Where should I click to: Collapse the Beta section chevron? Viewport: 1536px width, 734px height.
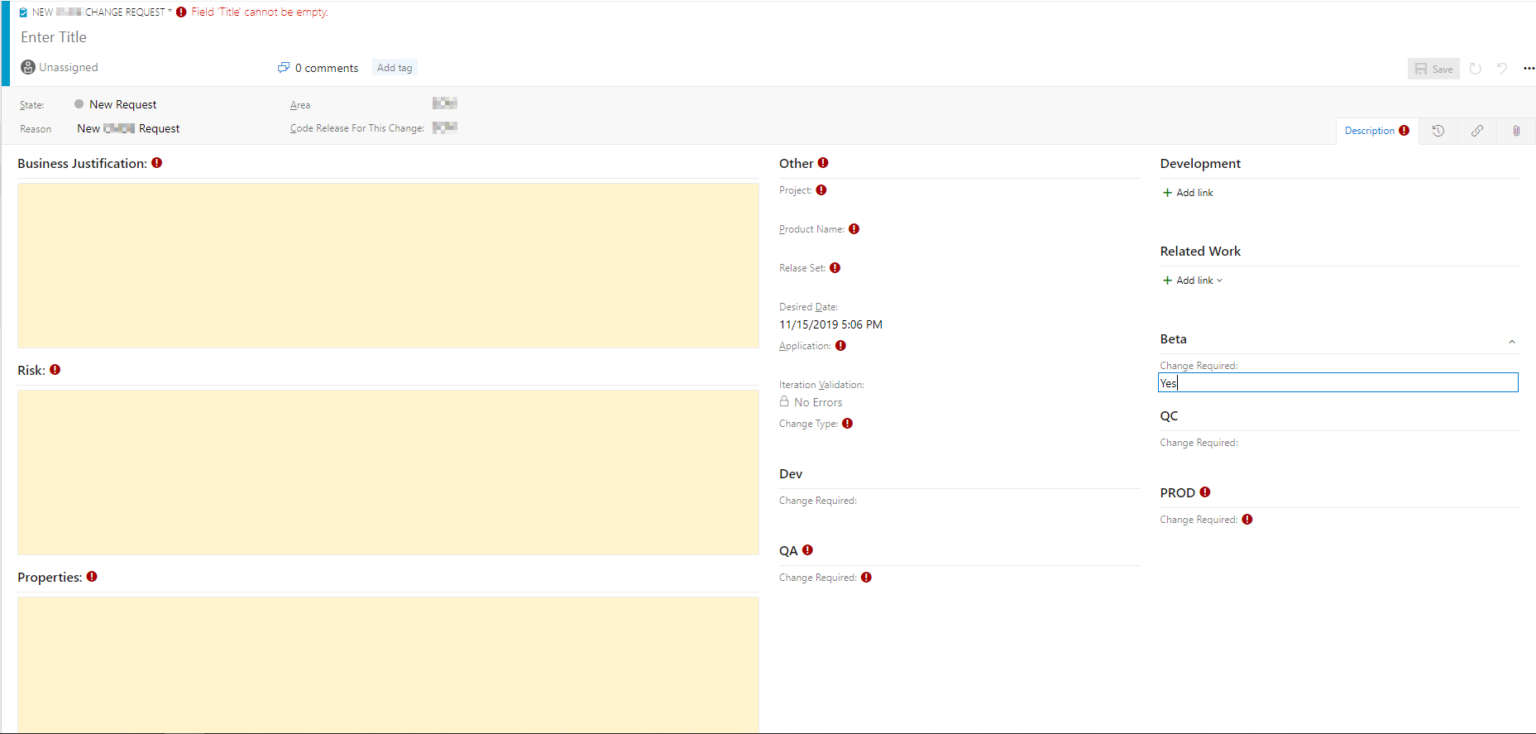pyautogui.click(x=1511, y=341)
